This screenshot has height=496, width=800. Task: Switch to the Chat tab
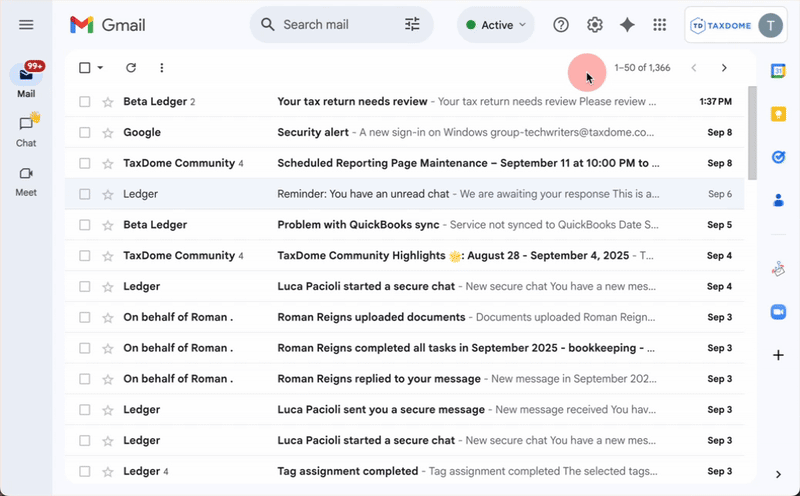[x=26, y=129]
